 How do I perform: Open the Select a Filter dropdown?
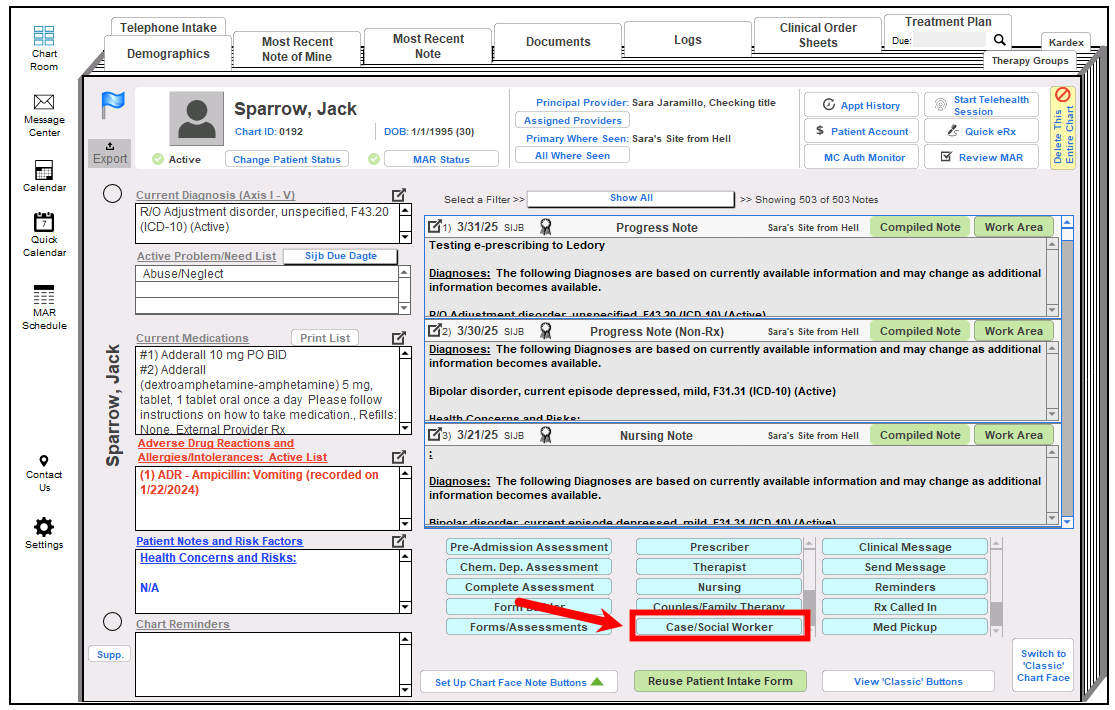(630, 199)
